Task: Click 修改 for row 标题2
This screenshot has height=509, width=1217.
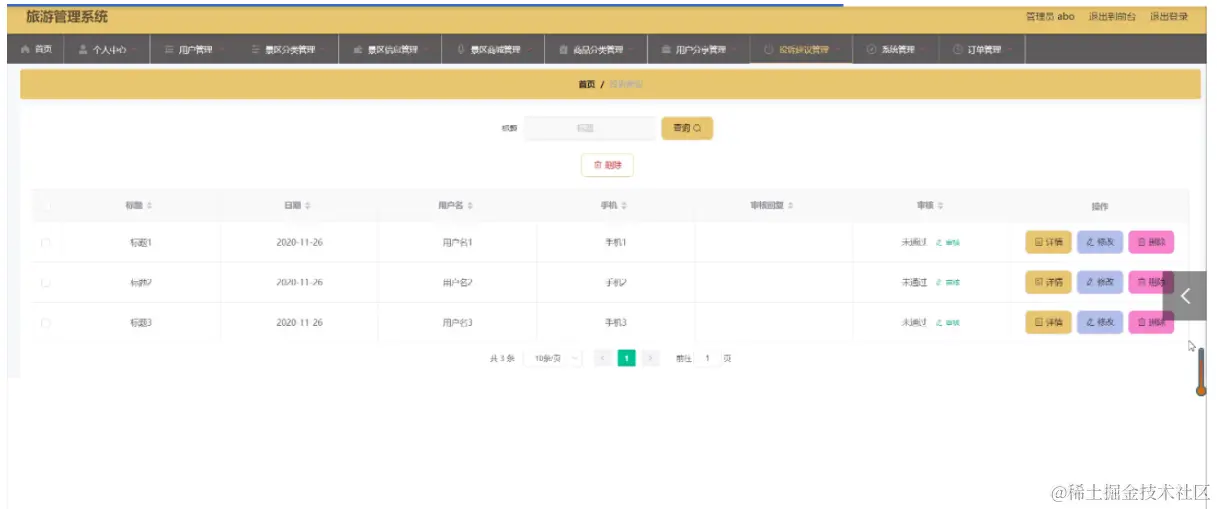Action: (1100, 282)
